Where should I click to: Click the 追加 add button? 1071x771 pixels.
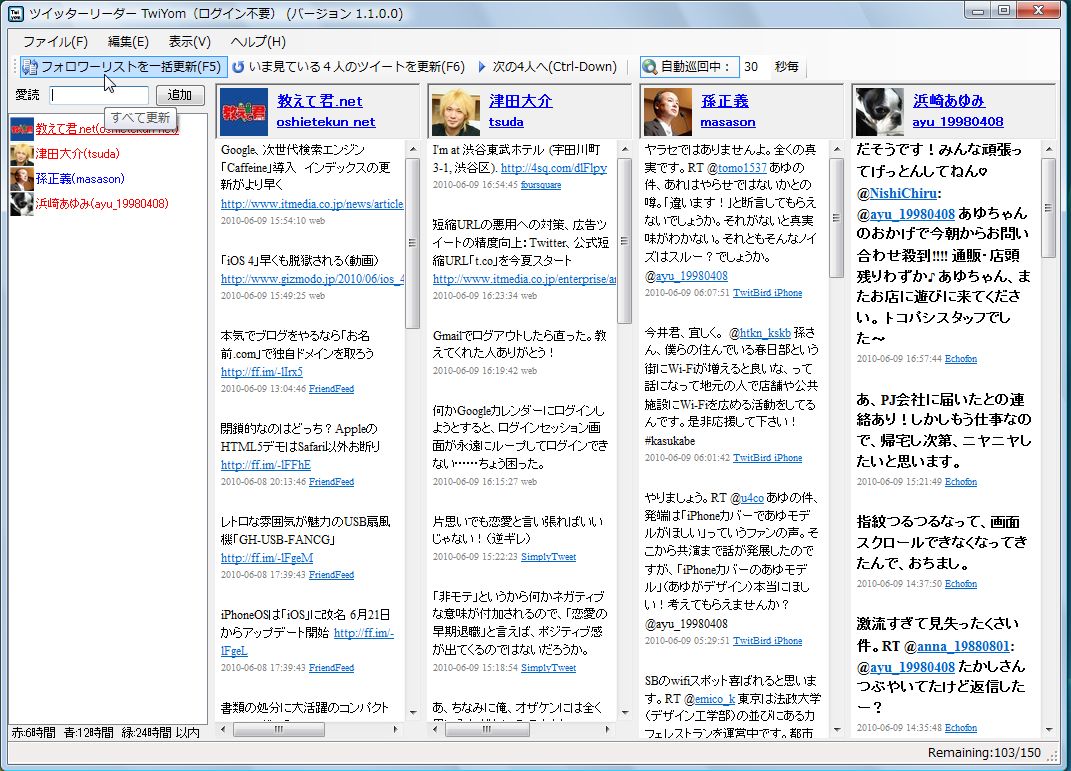click(x=180, y=95)
